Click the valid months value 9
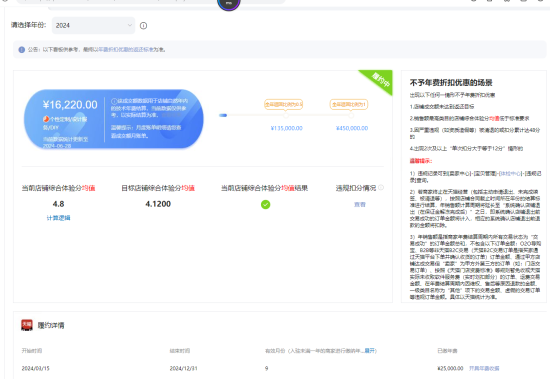The image size is (550, 379). tap(267, 368)
